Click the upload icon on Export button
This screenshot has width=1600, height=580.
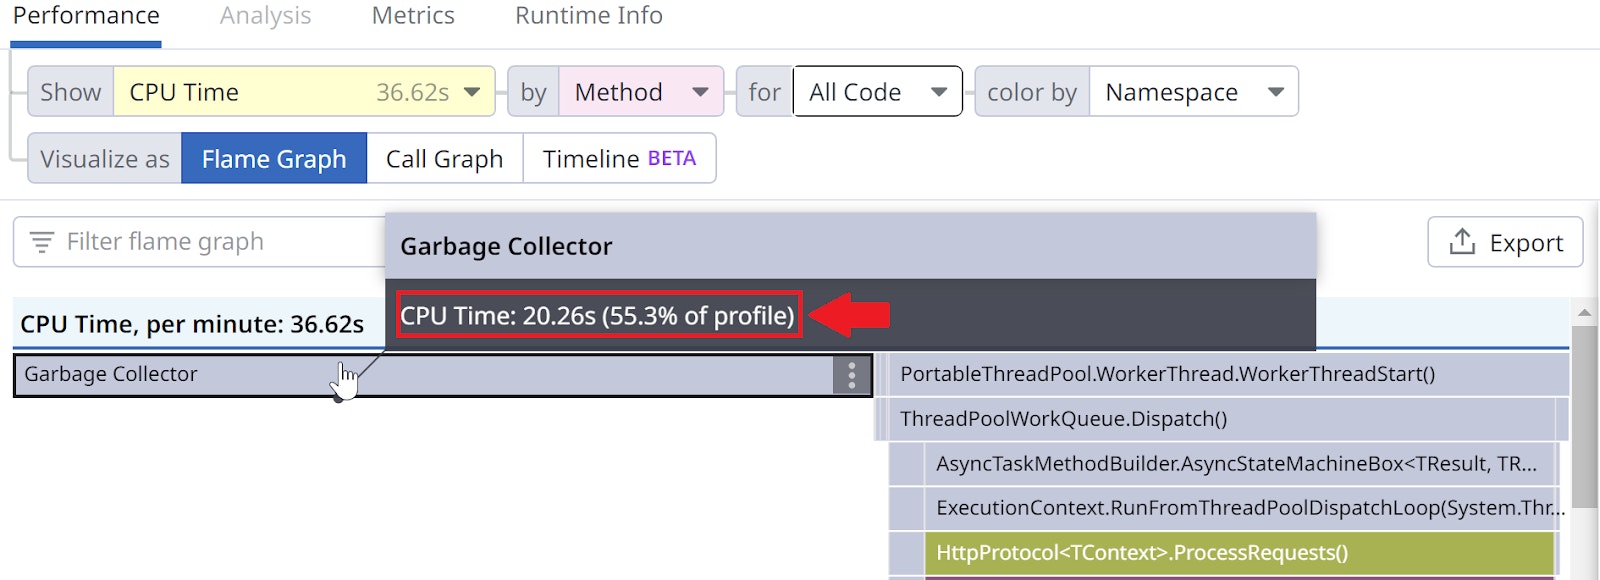(x=1462, y=242)
